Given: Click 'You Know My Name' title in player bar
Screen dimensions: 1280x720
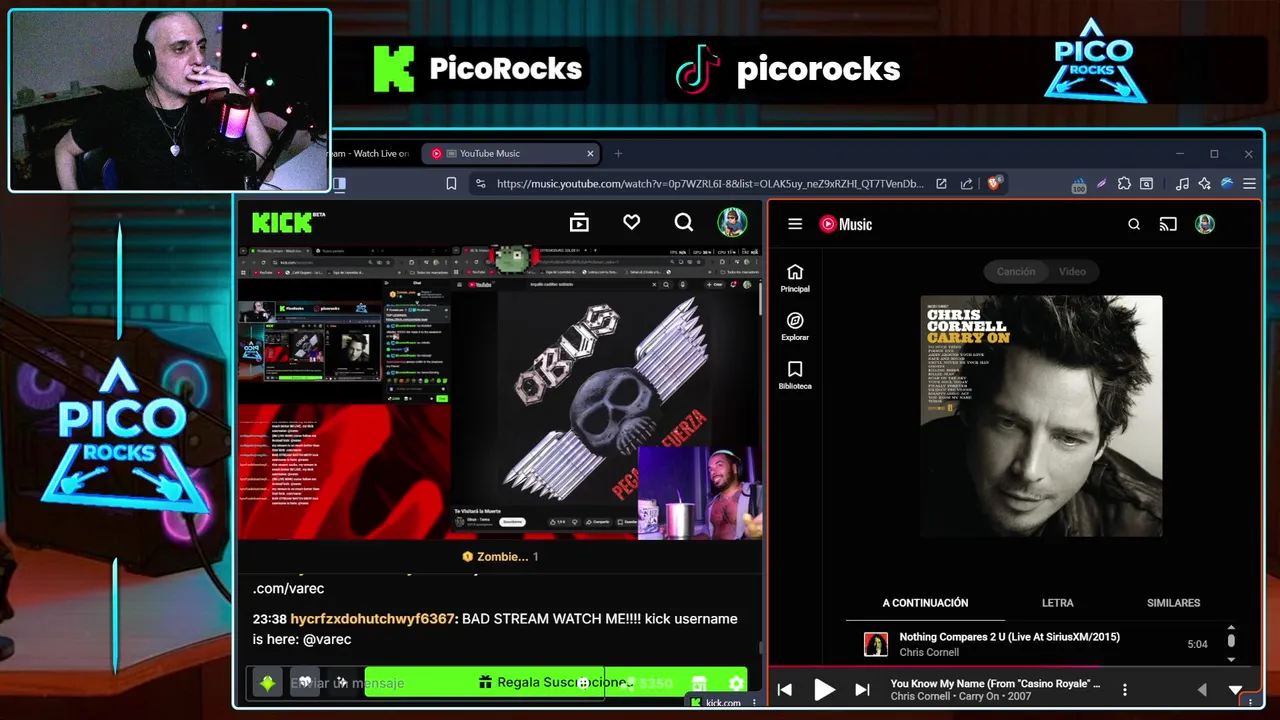Looking at the screenshot, I should tap(995, 684).
